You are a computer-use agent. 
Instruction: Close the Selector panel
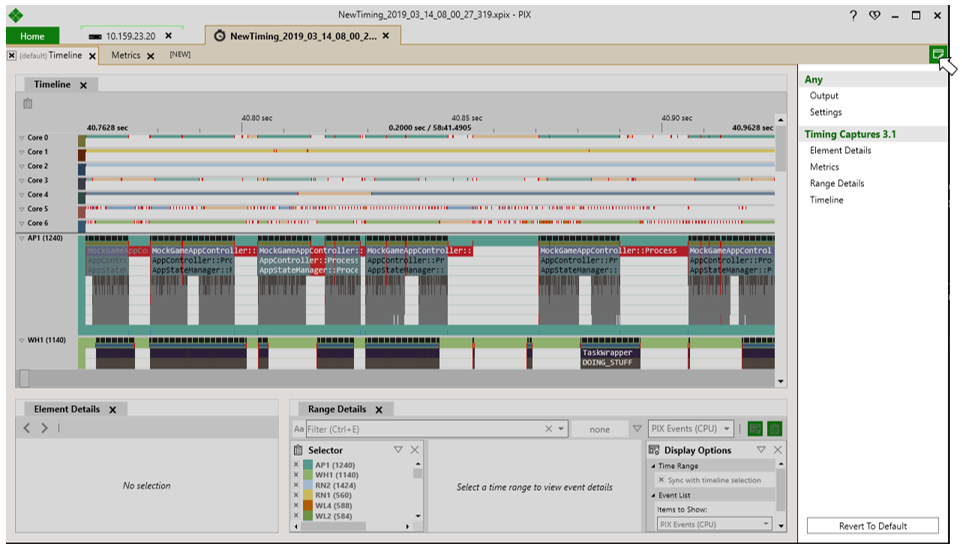point(415,450)
